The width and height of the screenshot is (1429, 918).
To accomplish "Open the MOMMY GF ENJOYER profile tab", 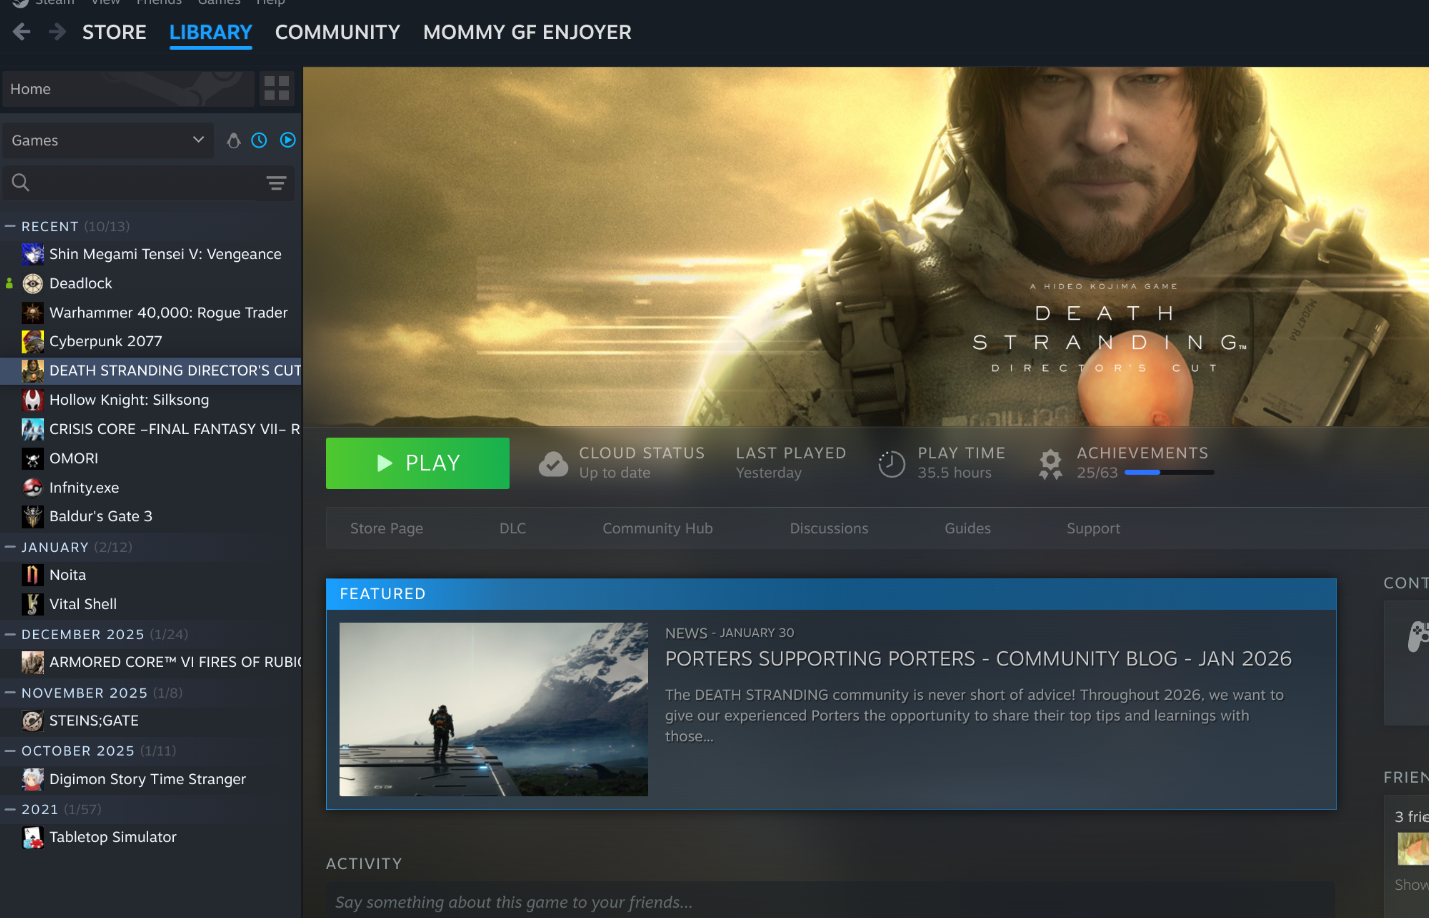I will pyautogui.click(x=527, y=32).
